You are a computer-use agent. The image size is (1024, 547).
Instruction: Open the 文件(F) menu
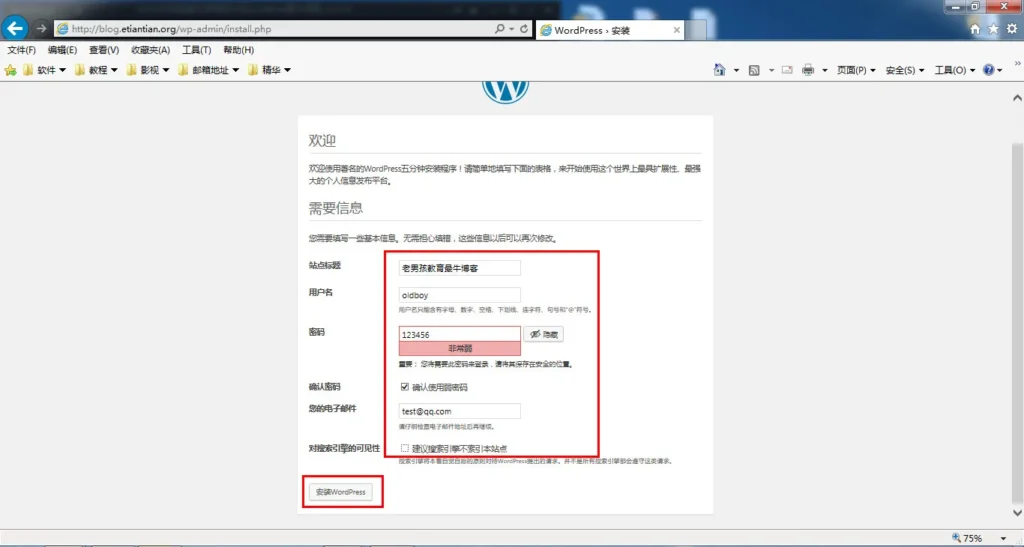tap(22, 50)
